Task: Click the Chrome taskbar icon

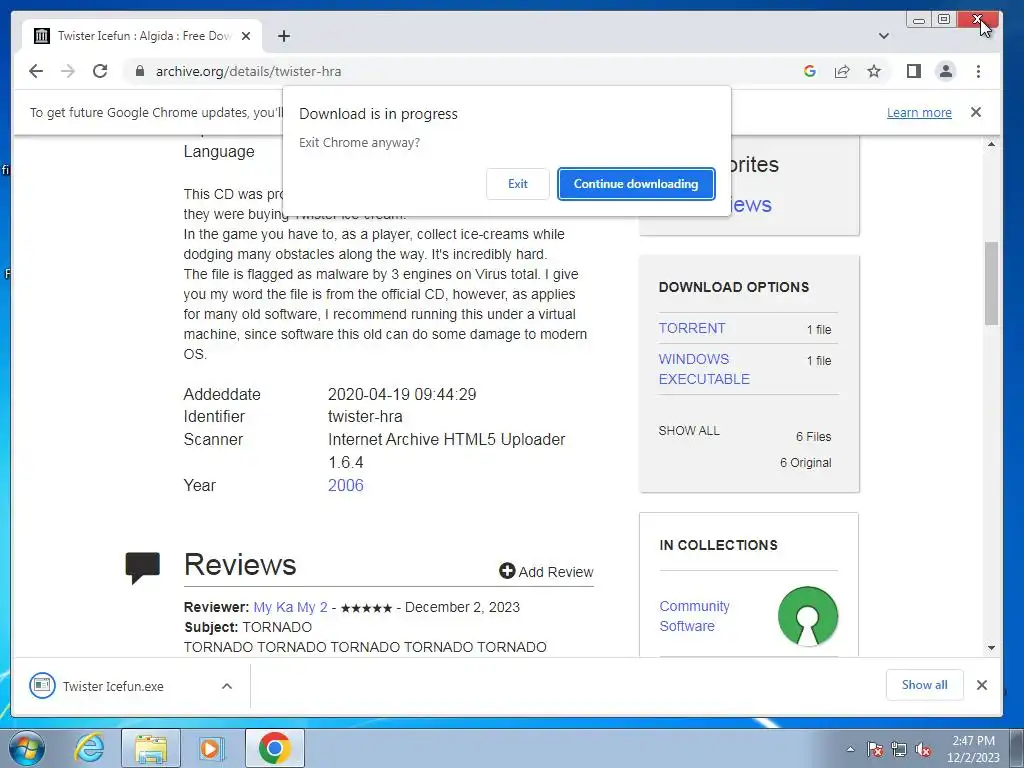Action: (x=274, y=748)
